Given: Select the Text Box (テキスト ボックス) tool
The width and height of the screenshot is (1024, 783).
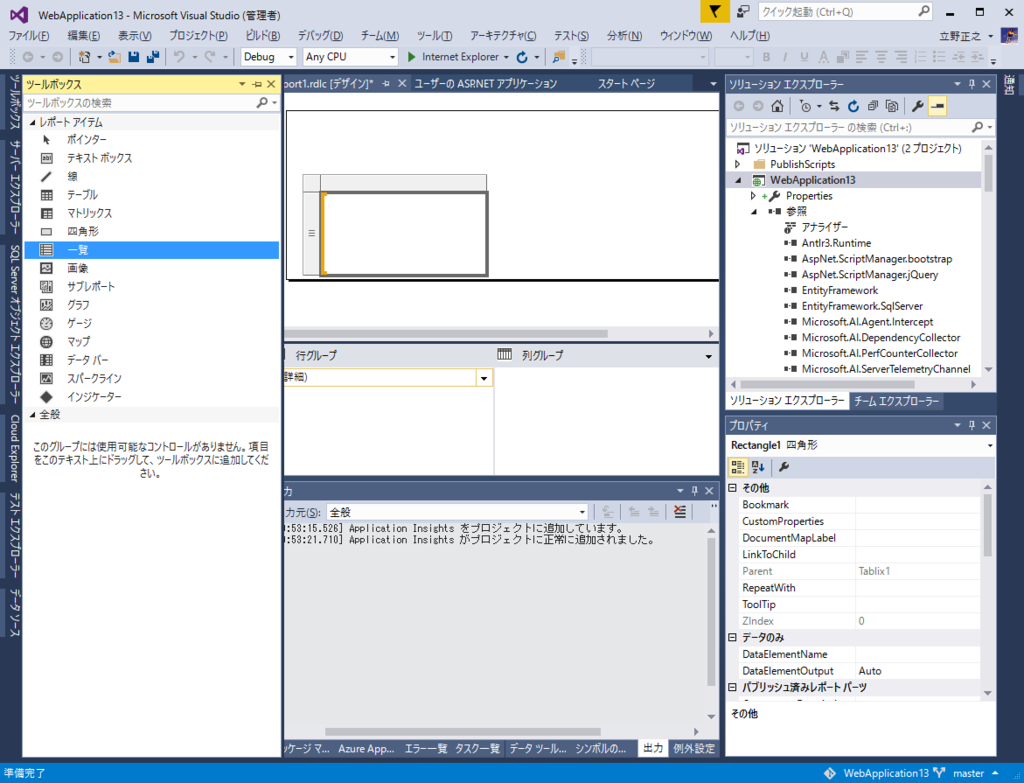Looking at the screenshot, I should [152, 158].
